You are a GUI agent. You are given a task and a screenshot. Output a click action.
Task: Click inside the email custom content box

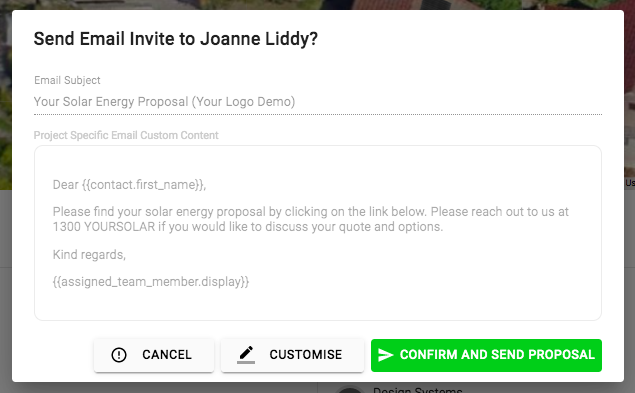pyautogui.click(x=318, y=233)
